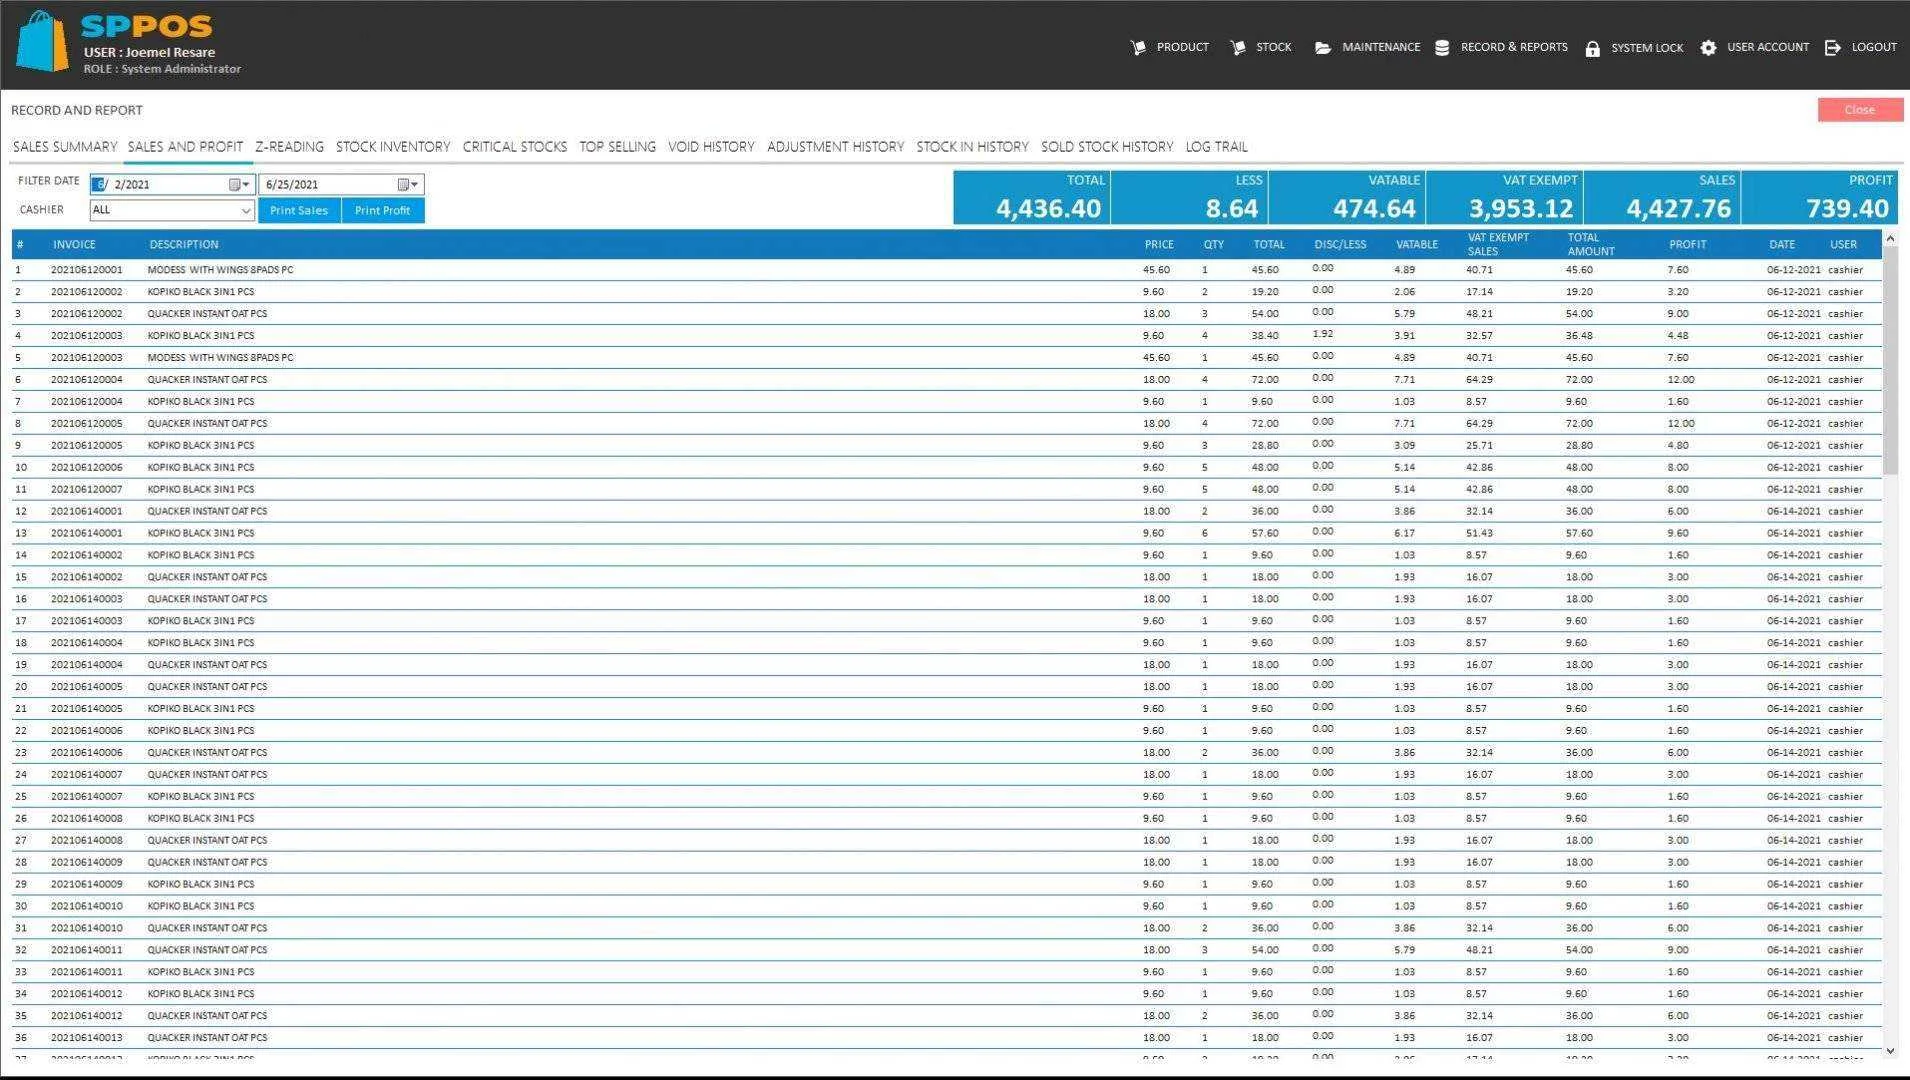This screenshot has height=1080, width=1910.
Task: Click the DESCRIPTION column header
Action: [x=184, y=244]
